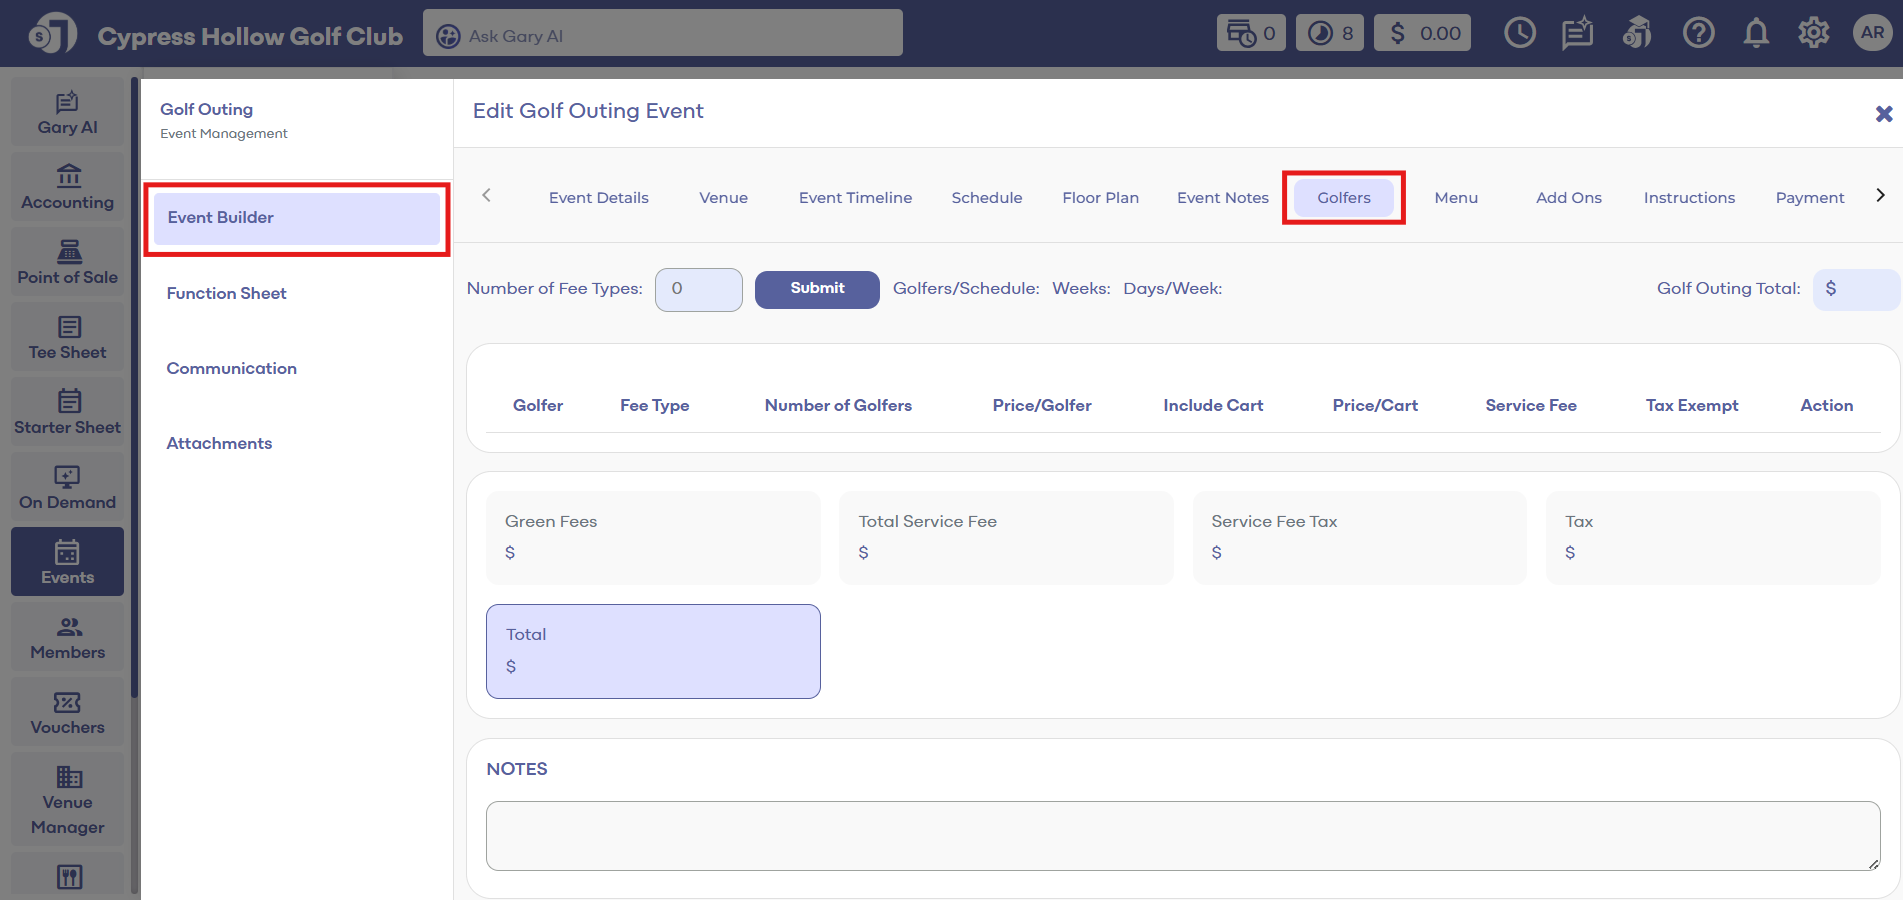Click inside the NOTES text area
Viewport: 1903px width, 900px height.
pos(1182,835)
